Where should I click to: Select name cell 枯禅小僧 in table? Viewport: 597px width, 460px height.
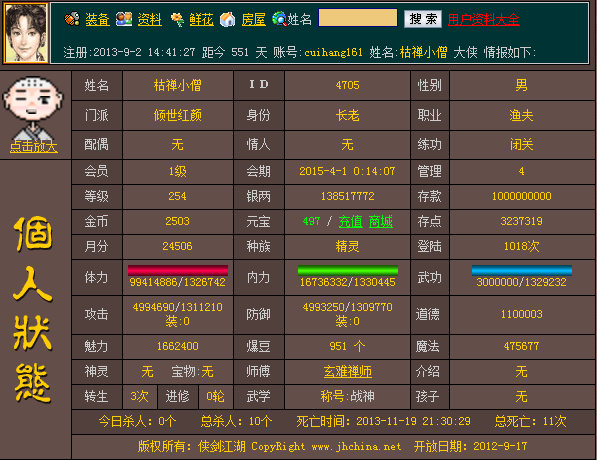pyautogui.click(x=178, y=85)
